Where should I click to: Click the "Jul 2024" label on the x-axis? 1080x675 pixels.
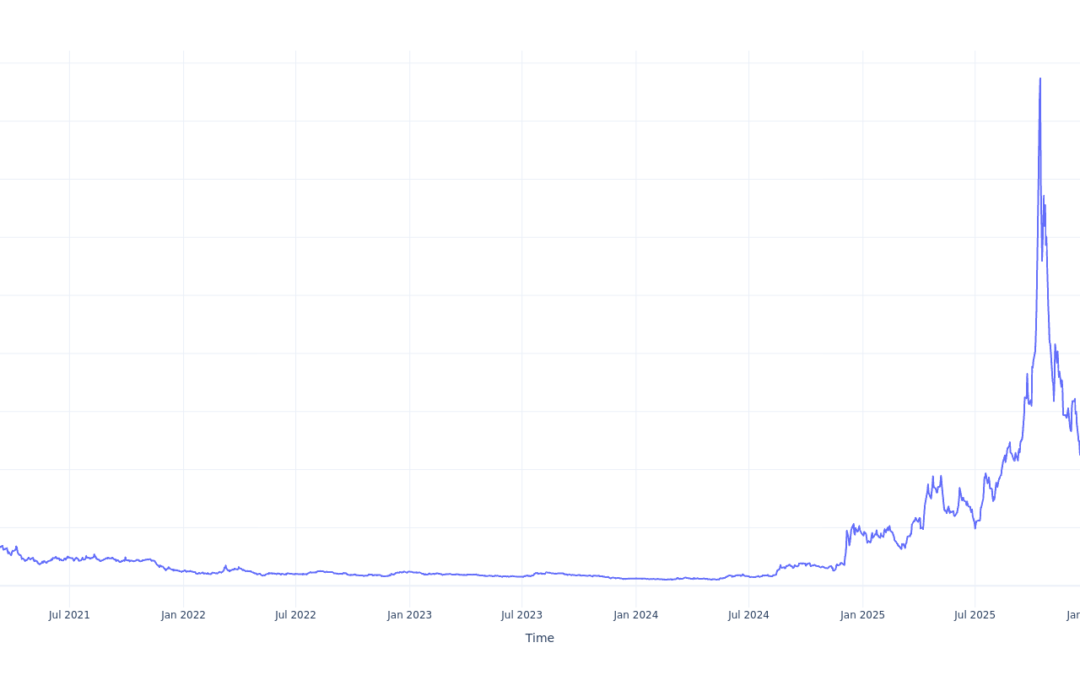[750, 615]
